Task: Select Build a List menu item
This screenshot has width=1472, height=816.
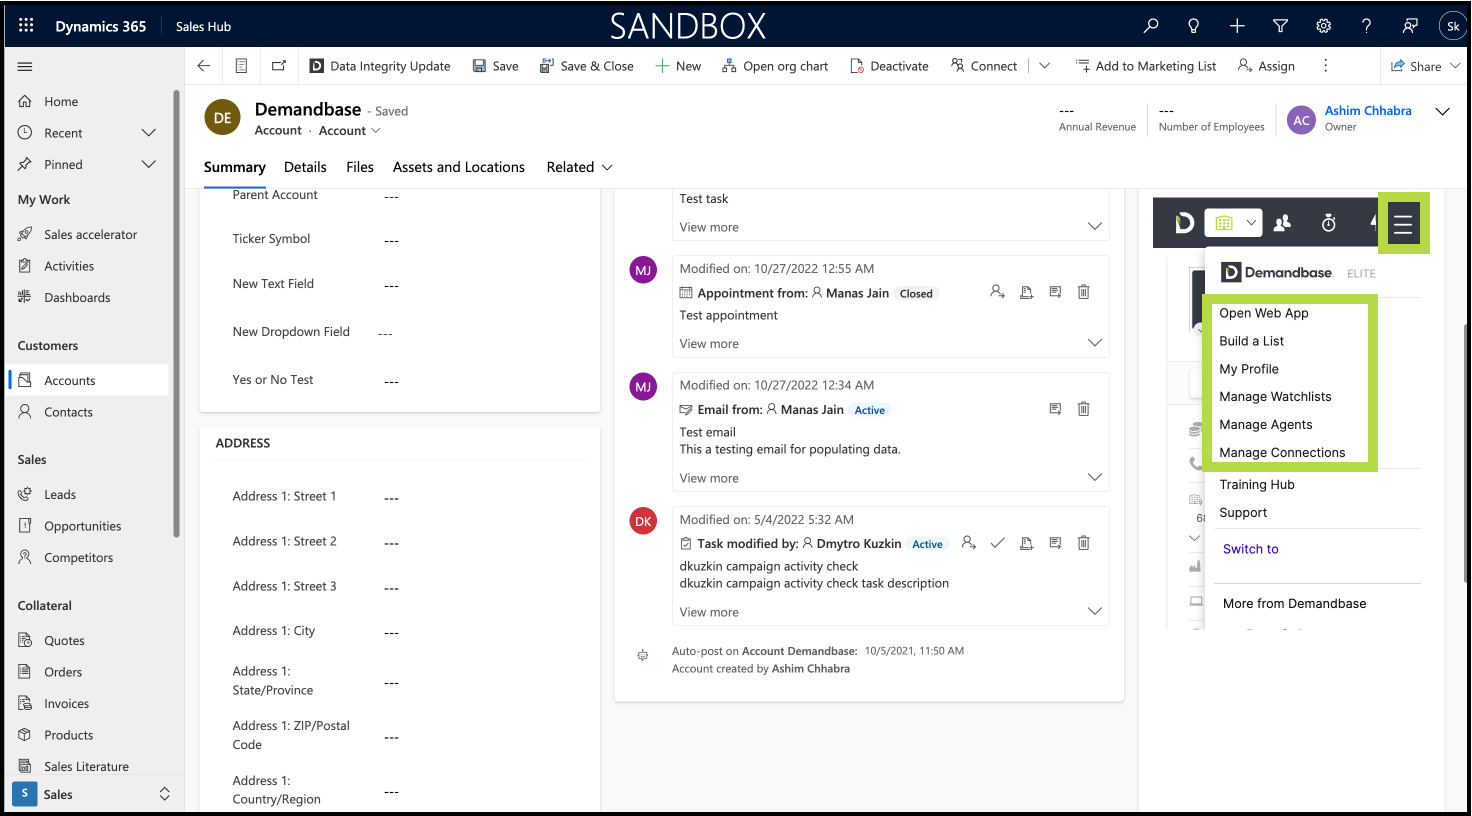Action: point(1252,341)
